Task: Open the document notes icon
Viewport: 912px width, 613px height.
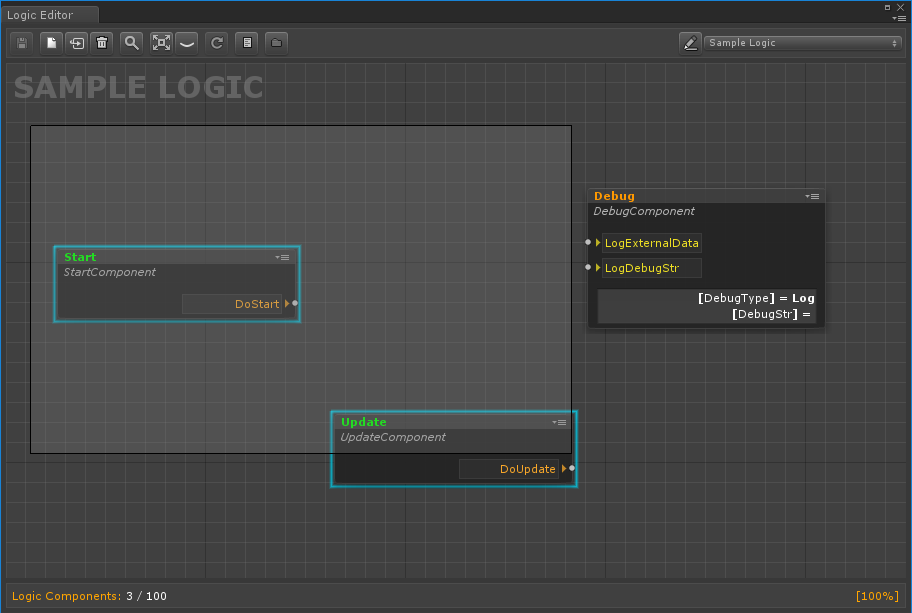Action: coord(247,43)
